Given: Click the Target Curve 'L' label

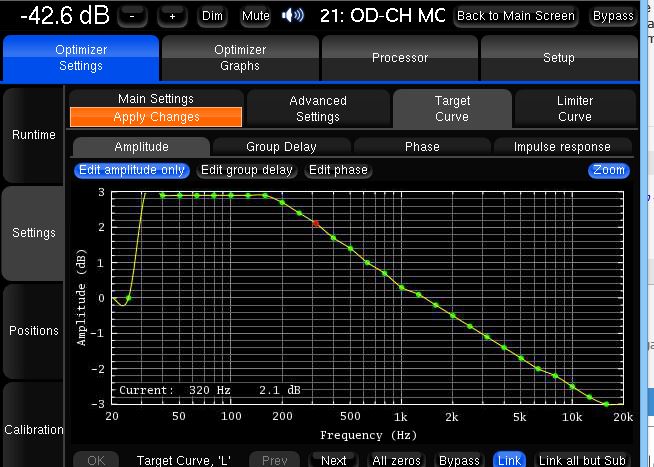Looking at the screenshot, I should [184, 460].
